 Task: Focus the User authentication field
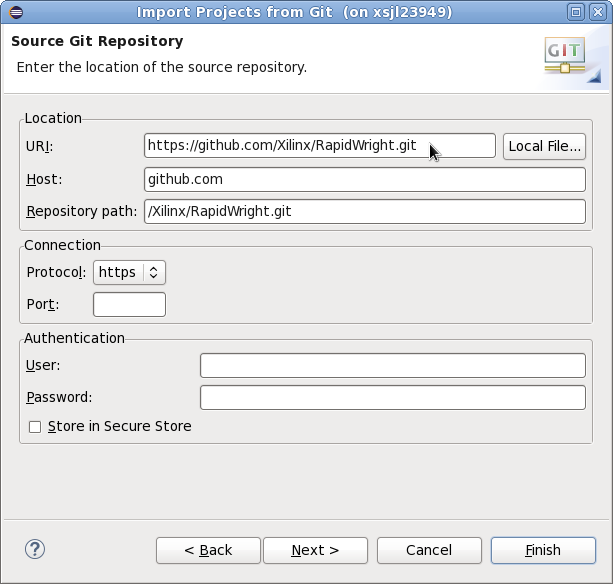[x=393, y=365]
